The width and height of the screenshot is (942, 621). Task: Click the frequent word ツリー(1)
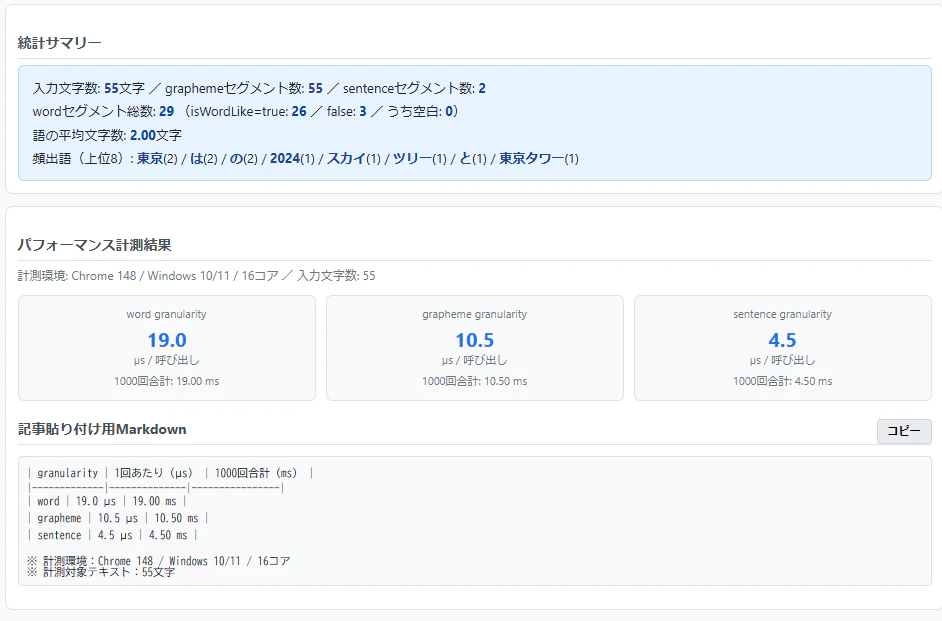coord(420,159)
